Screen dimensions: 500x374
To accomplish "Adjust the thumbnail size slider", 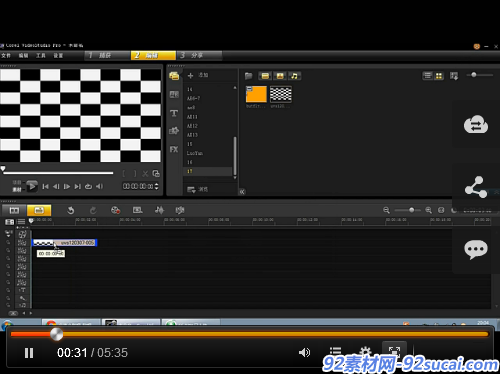I will [x=474, y=75].
